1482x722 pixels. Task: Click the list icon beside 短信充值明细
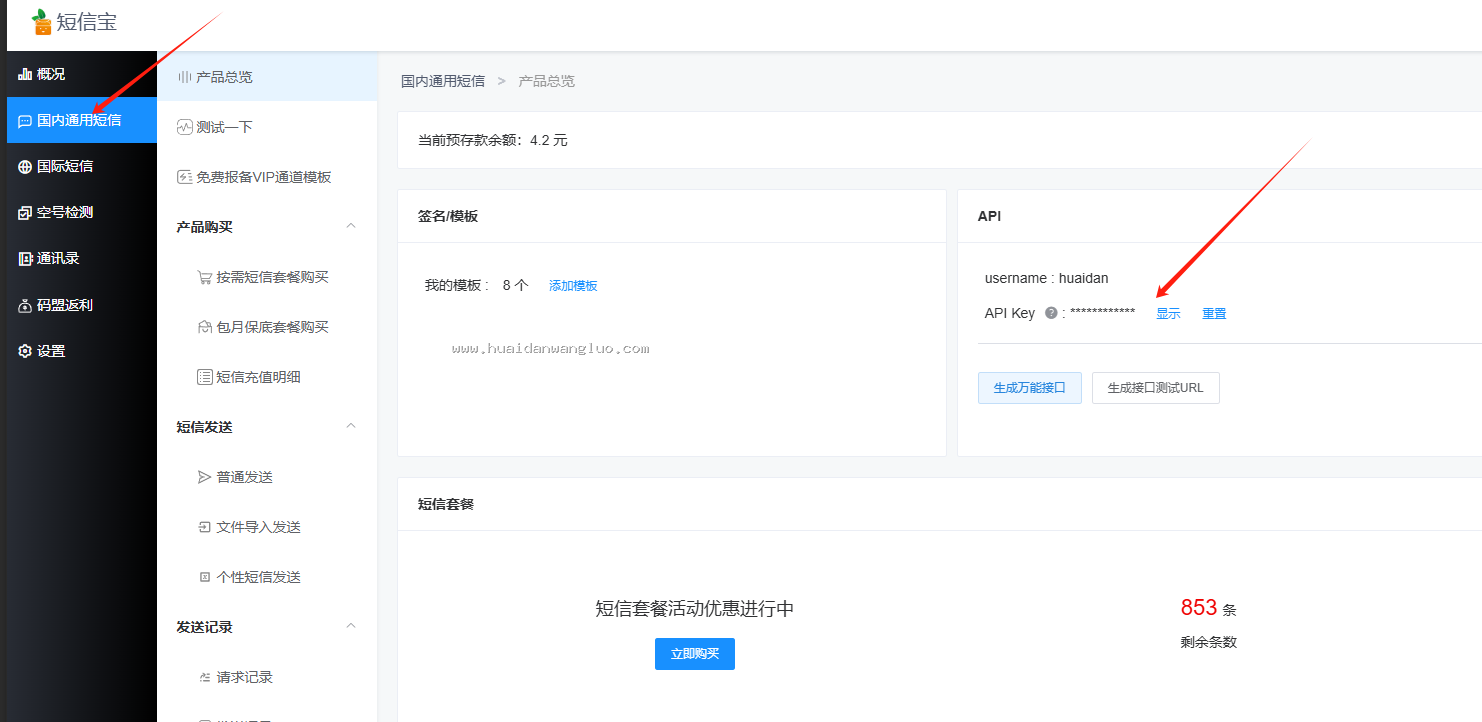[204, 377]
